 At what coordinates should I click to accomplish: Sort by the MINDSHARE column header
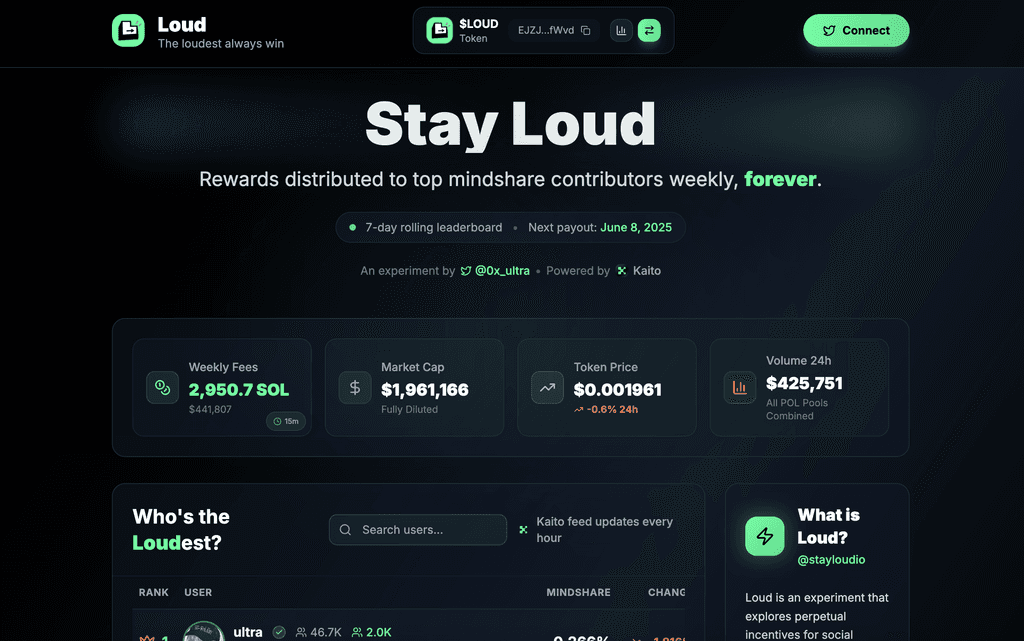pos(579,592)
